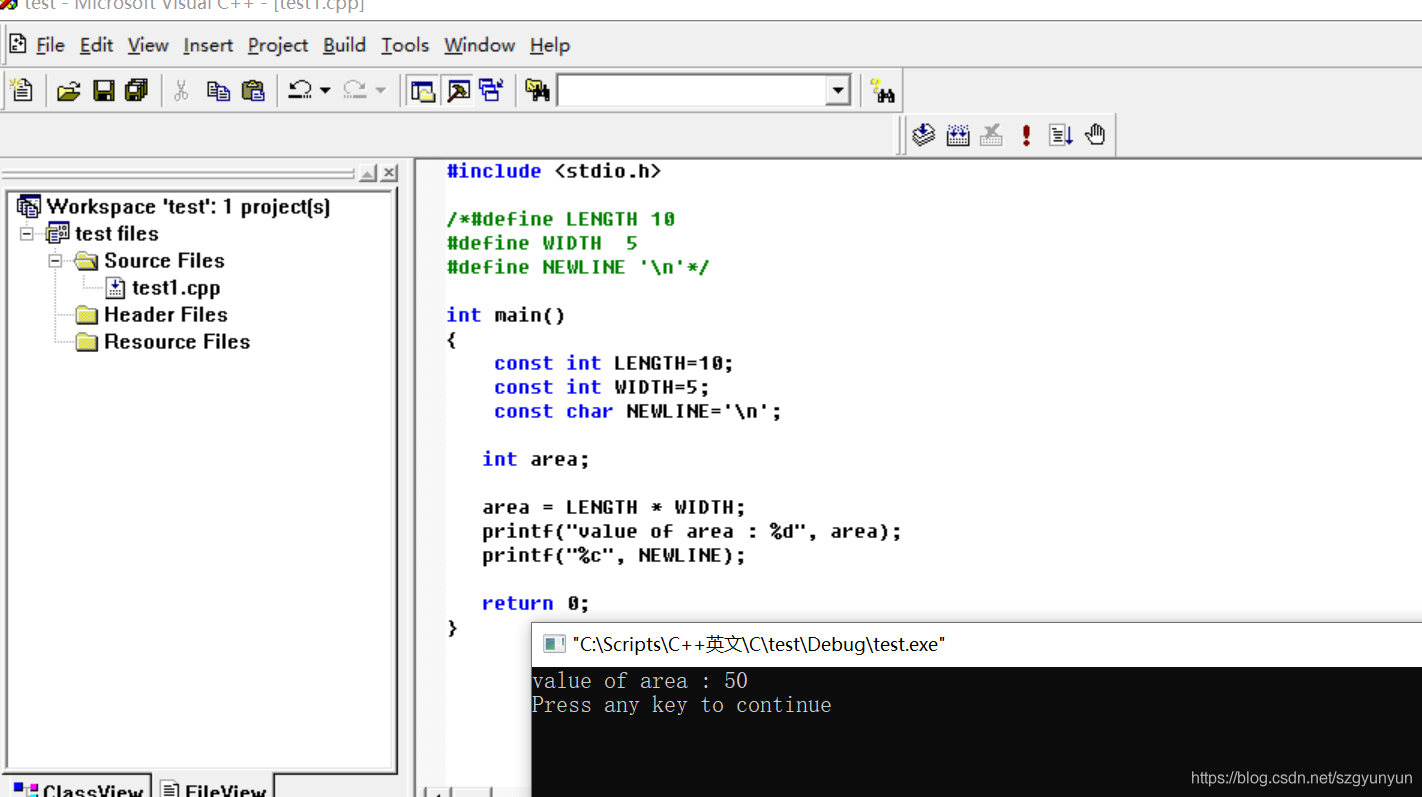Toggle the Output window icon
This screenshot has width=1422, height=797.
click(459, 91)
